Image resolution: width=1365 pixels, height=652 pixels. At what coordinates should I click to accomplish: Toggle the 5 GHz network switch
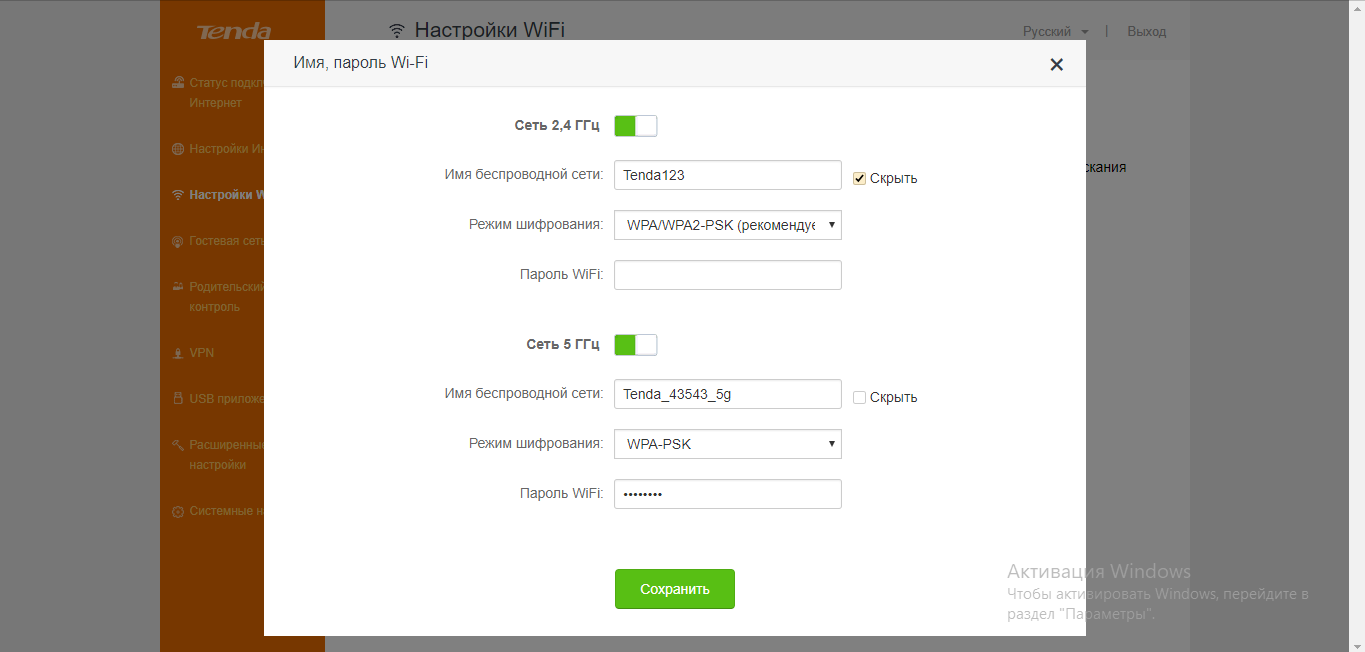click(x=635, y=345)
